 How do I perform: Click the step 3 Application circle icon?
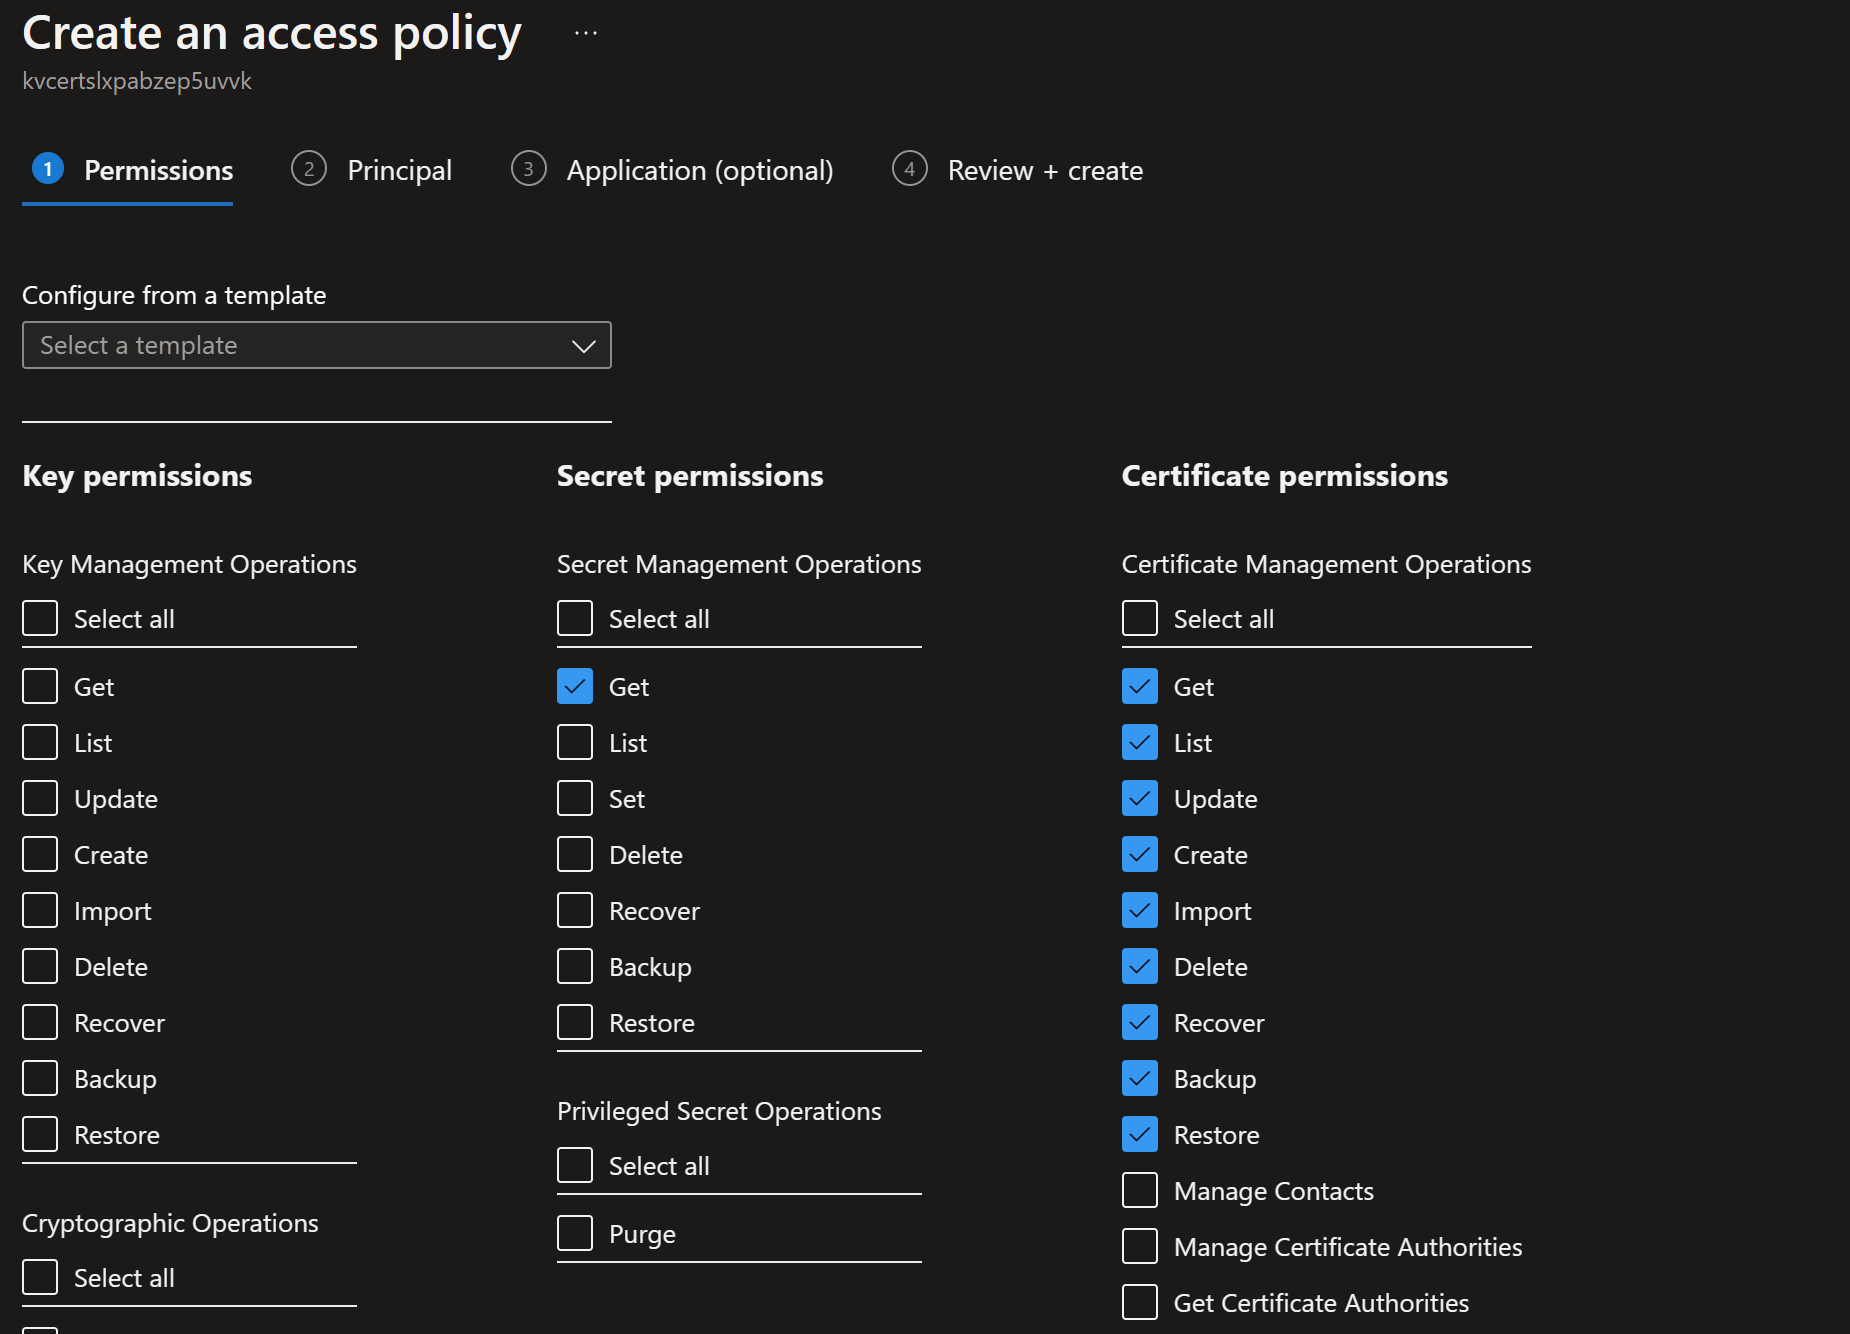coord(528,169)
